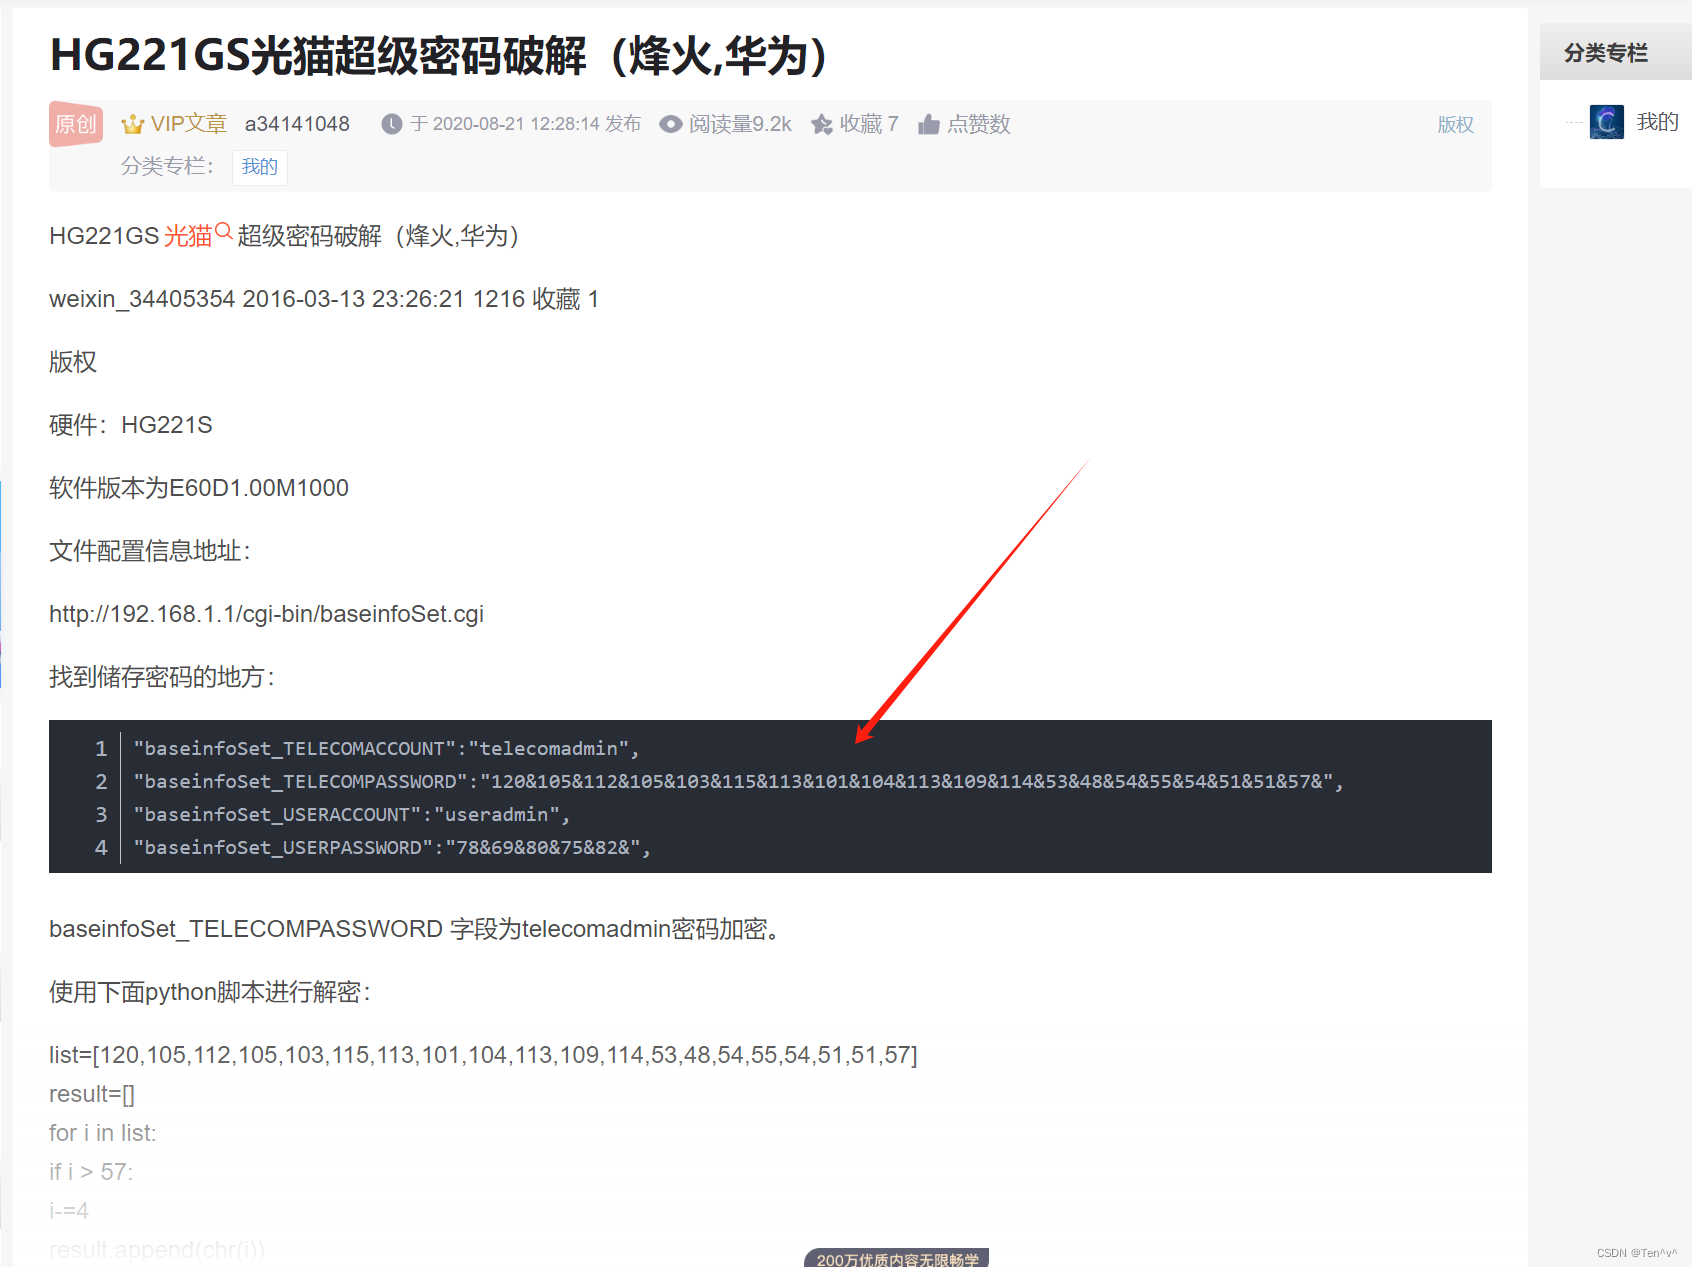Click code line 2 with TELECOMPASSWORD
The height and width of the screenshot is (1267, 1692).
pos(738,781)
